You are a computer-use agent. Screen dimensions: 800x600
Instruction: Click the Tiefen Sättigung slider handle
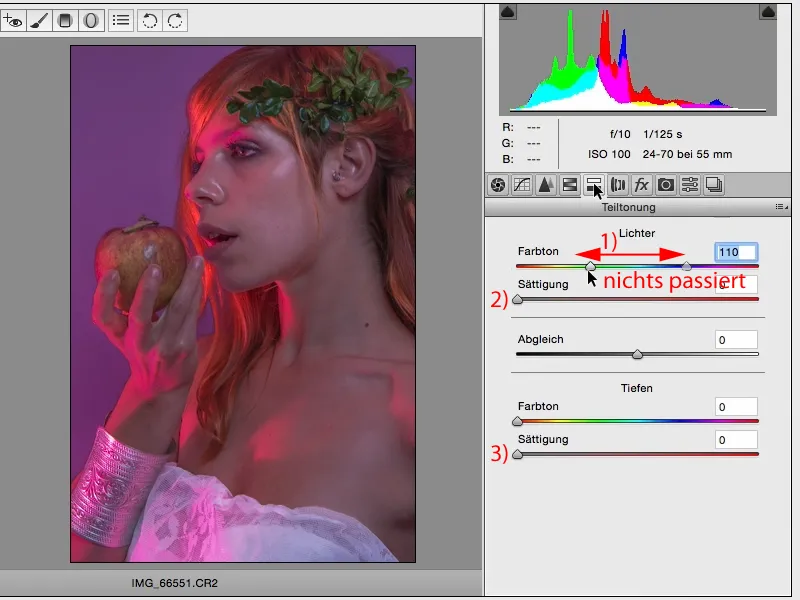(x=517, y=454)
